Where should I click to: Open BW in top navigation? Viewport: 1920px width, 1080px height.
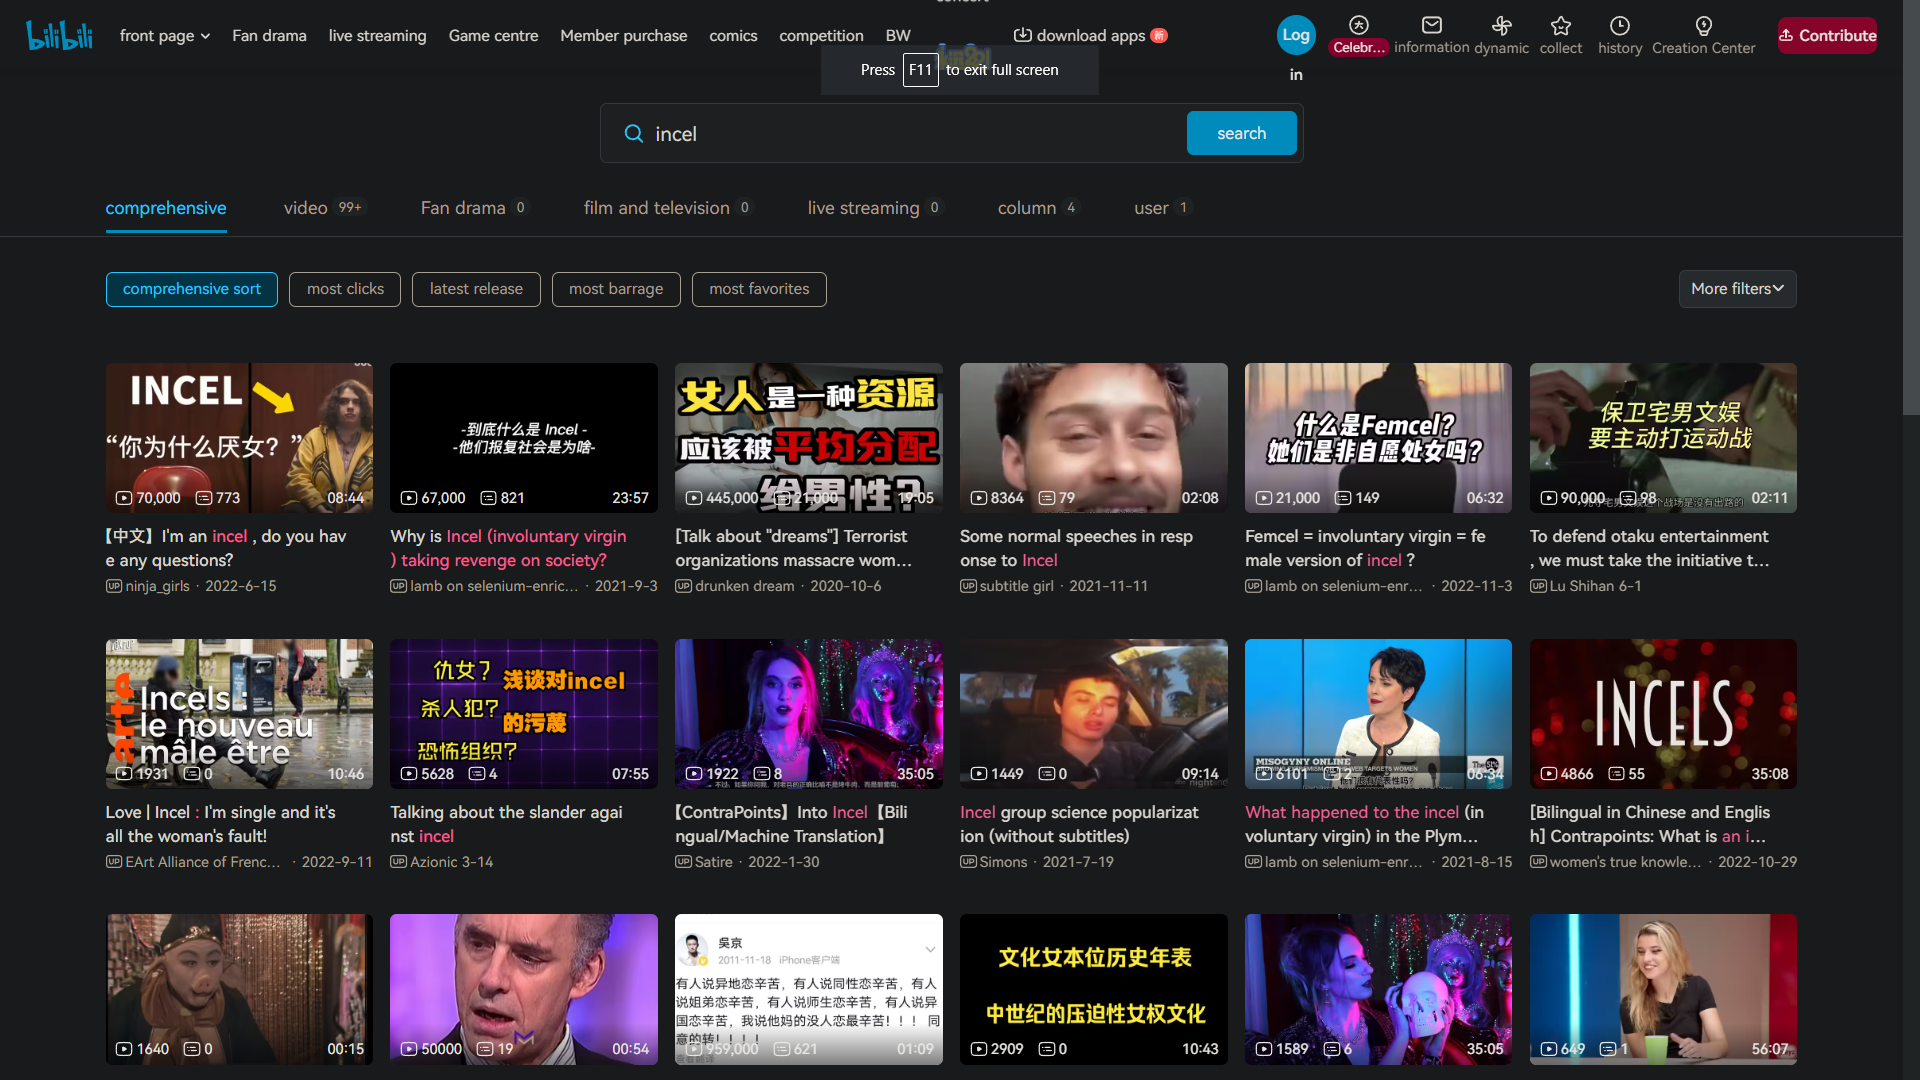[x=898, y=36]
